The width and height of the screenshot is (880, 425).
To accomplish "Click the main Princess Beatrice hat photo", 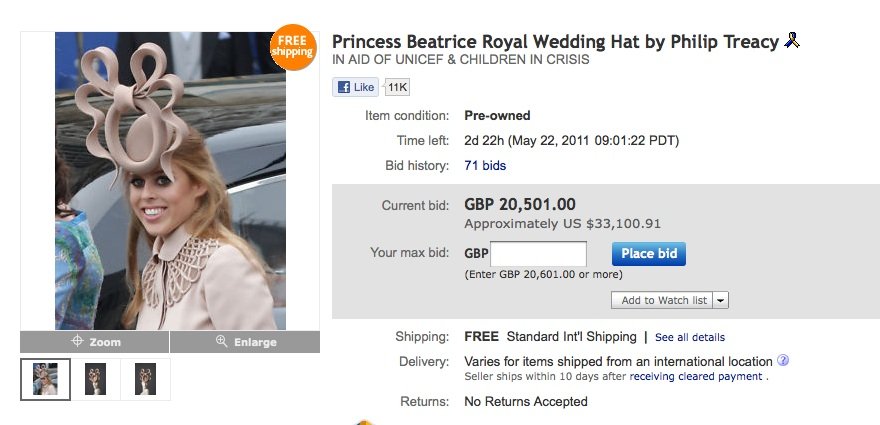I will point(170,180).
